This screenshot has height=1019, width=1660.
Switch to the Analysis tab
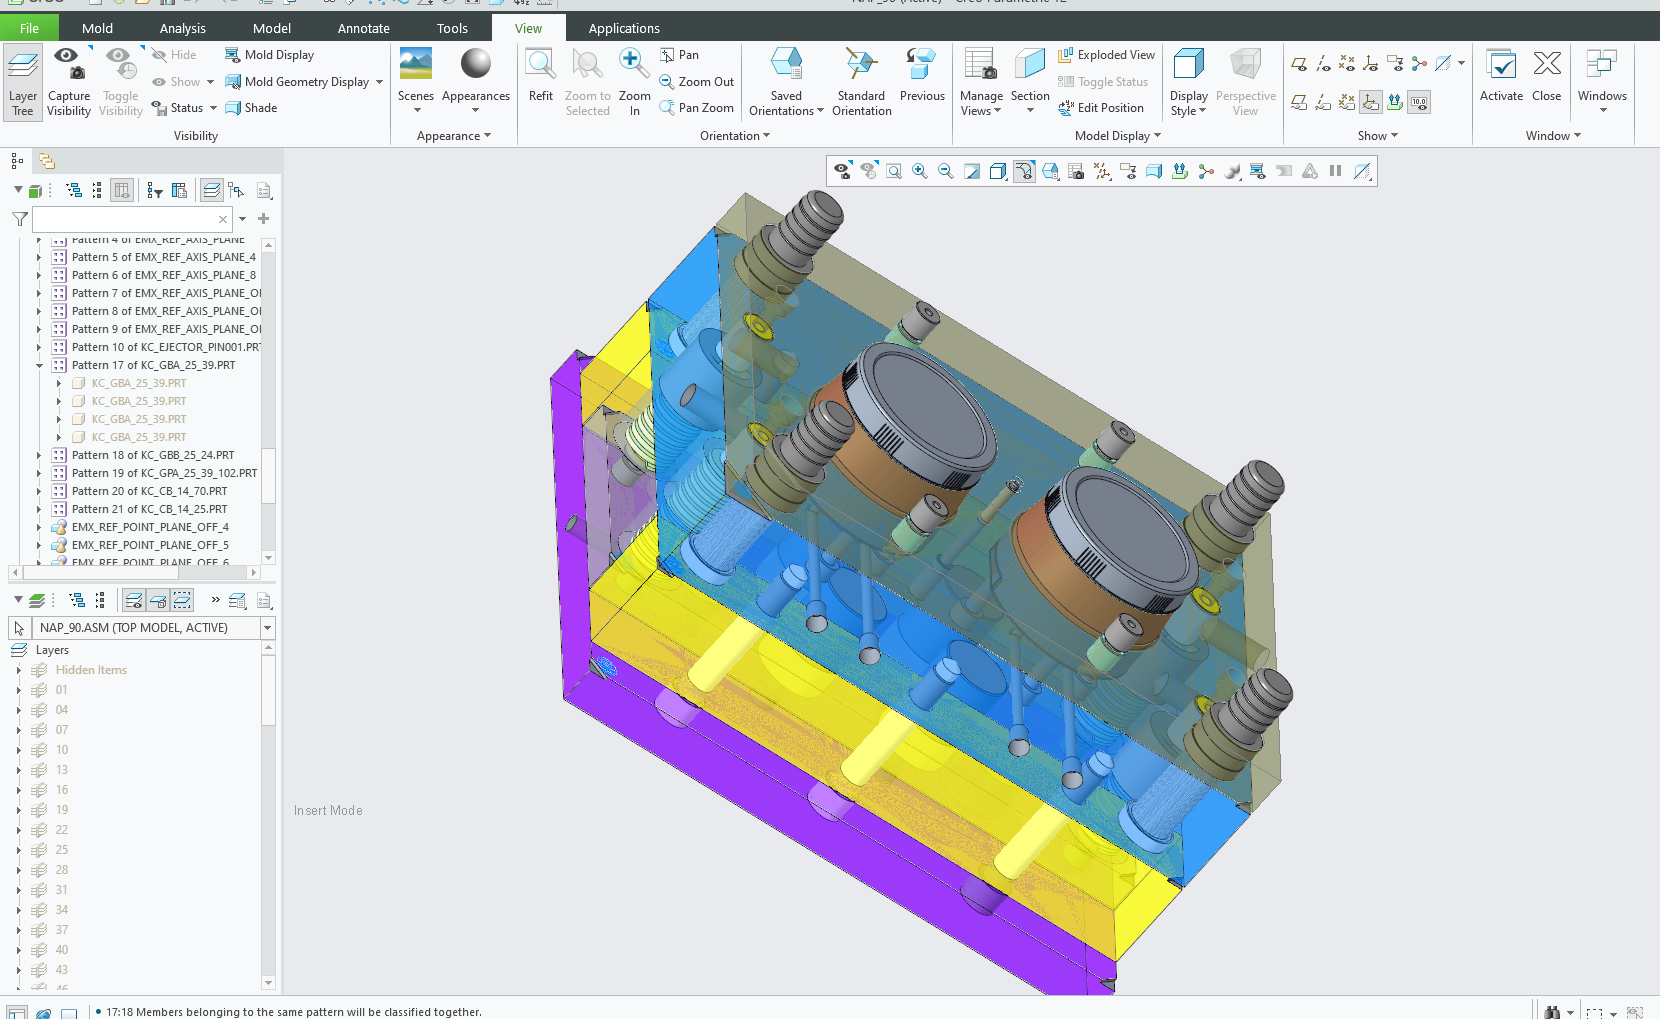pos(182,28)
